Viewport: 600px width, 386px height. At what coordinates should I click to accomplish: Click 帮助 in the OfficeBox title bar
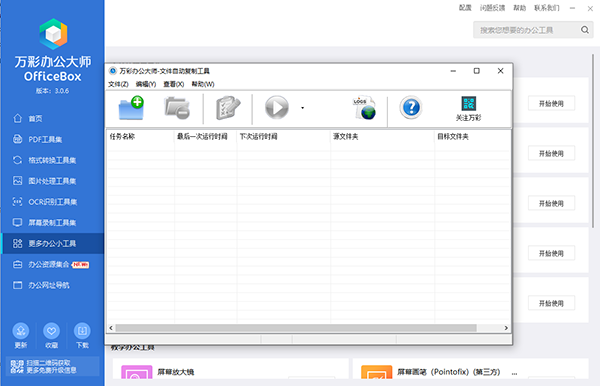click(519, 8)
